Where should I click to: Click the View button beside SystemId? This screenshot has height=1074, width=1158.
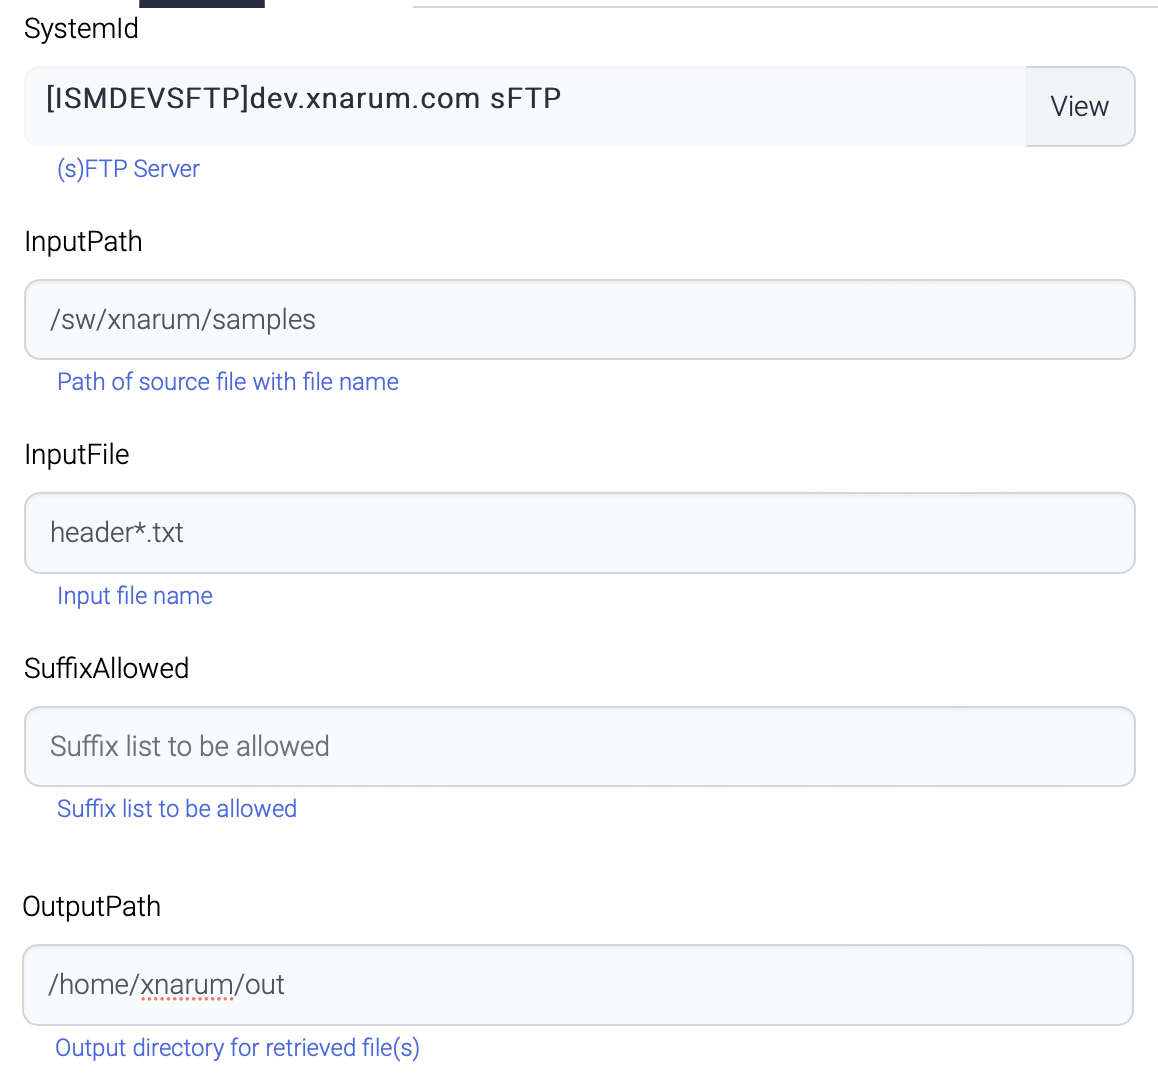1079,107
